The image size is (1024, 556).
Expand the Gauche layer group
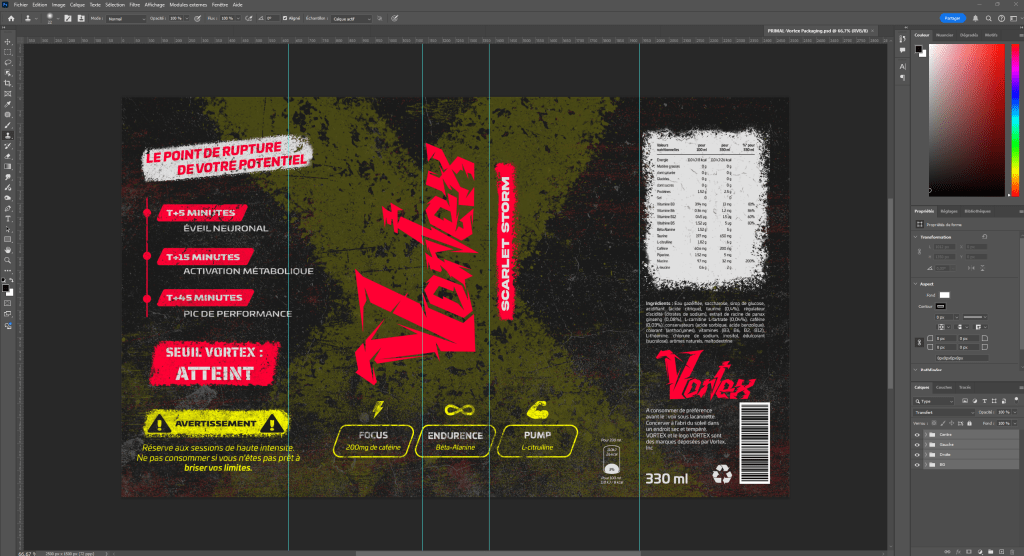pos(926,445)
